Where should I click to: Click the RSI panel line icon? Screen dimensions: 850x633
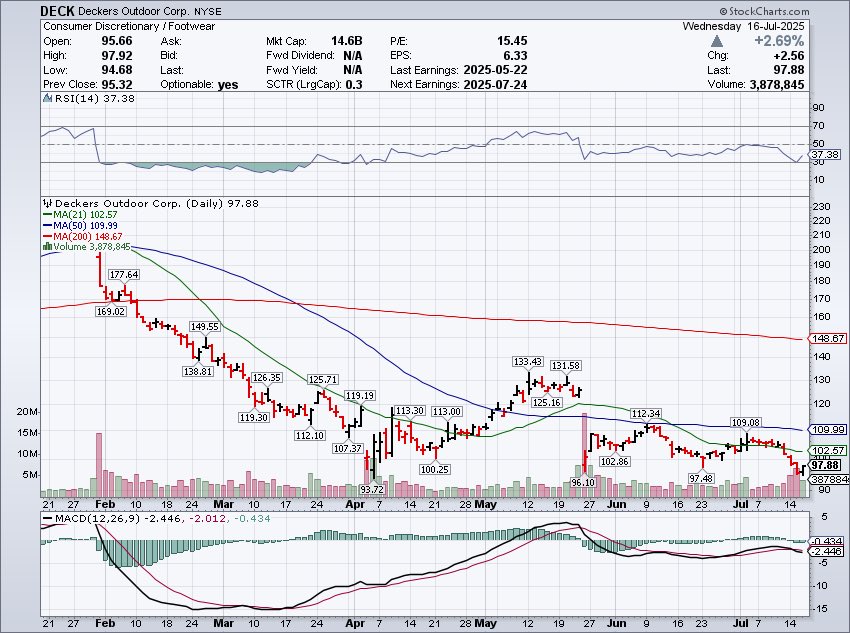tap(47, 98)
